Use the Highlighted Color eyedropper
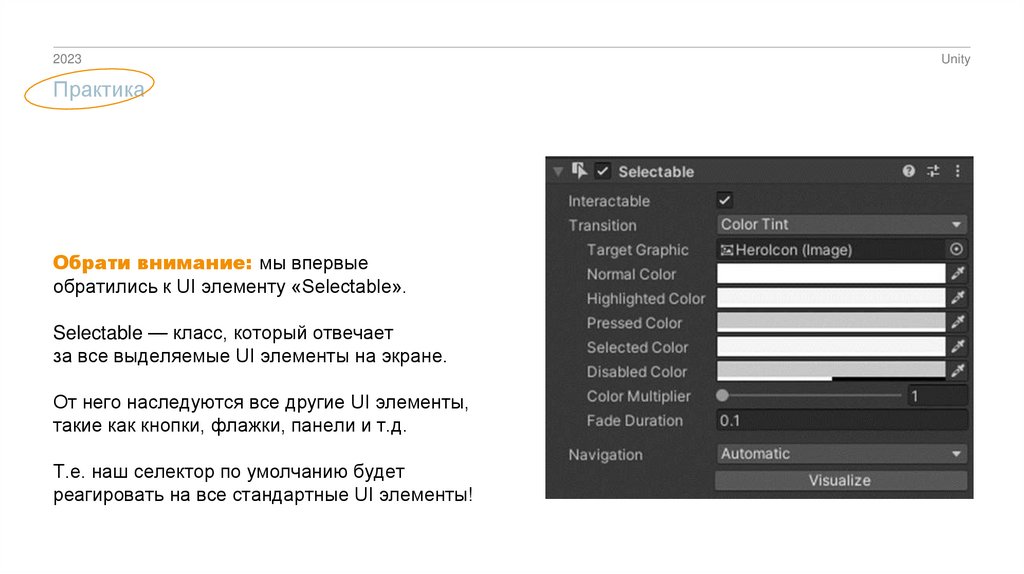This screenshot has width=1024, height=574. pos(957,298)
